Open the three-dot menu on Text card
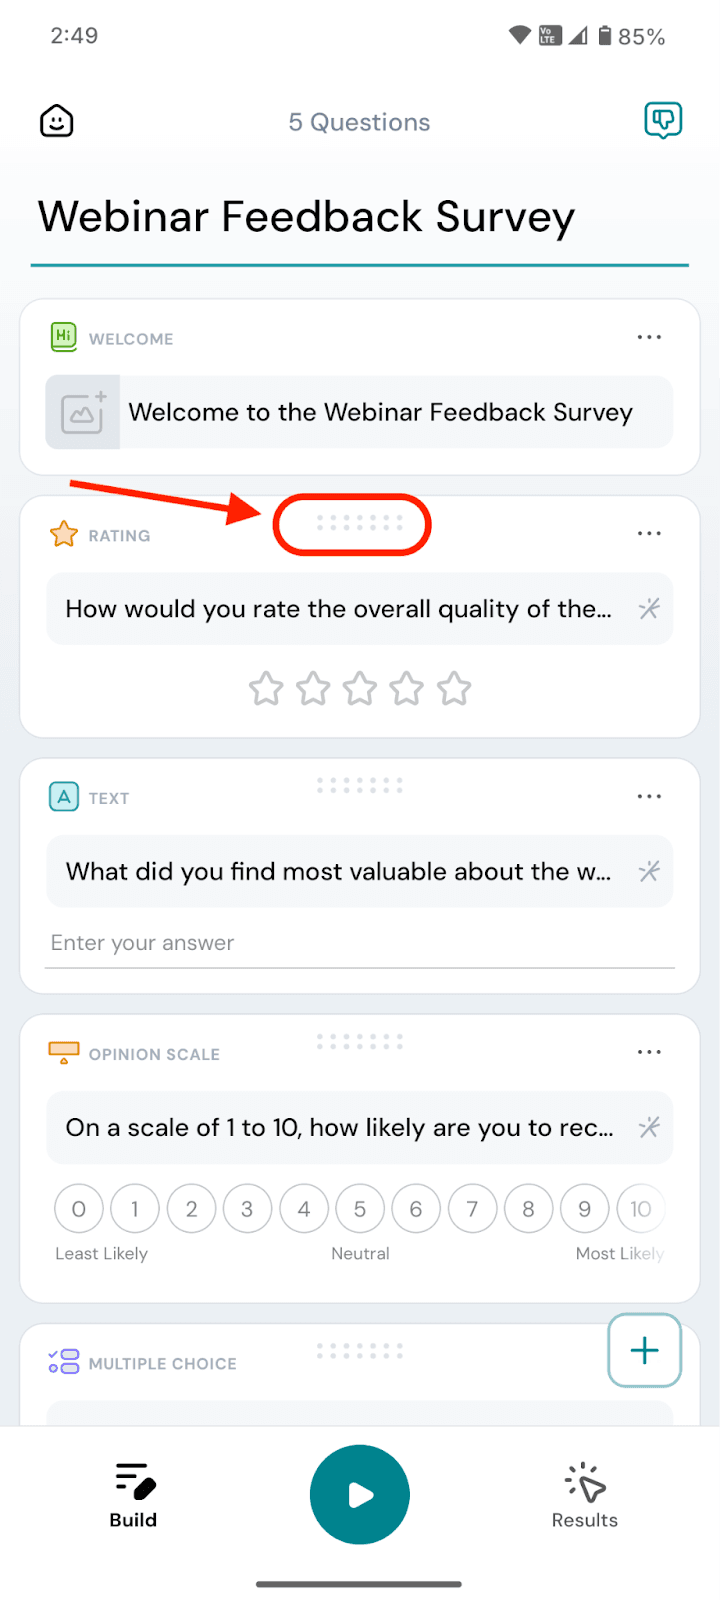 point(649,796)
